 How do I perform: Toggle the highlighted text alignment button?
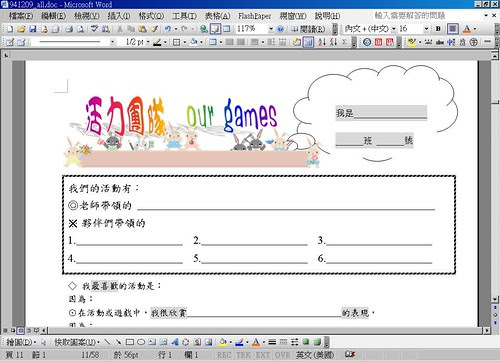tap(453, 29)
